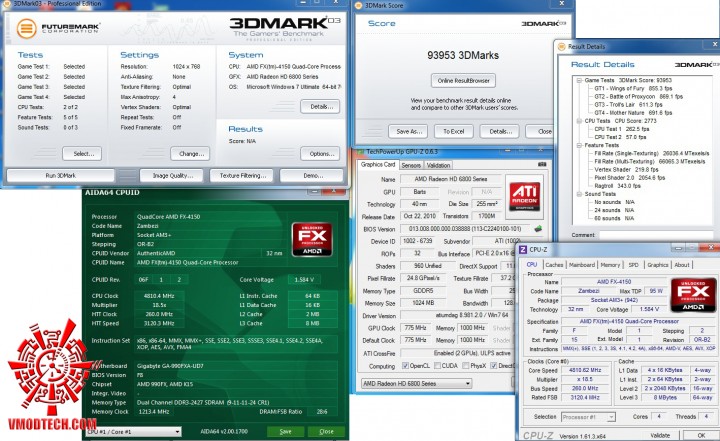The width and height of the screenshot is (720, 441).
Task: Select the Pixel Shader 2.0 row
Action: pyautogui.click(x=630, y=178)
